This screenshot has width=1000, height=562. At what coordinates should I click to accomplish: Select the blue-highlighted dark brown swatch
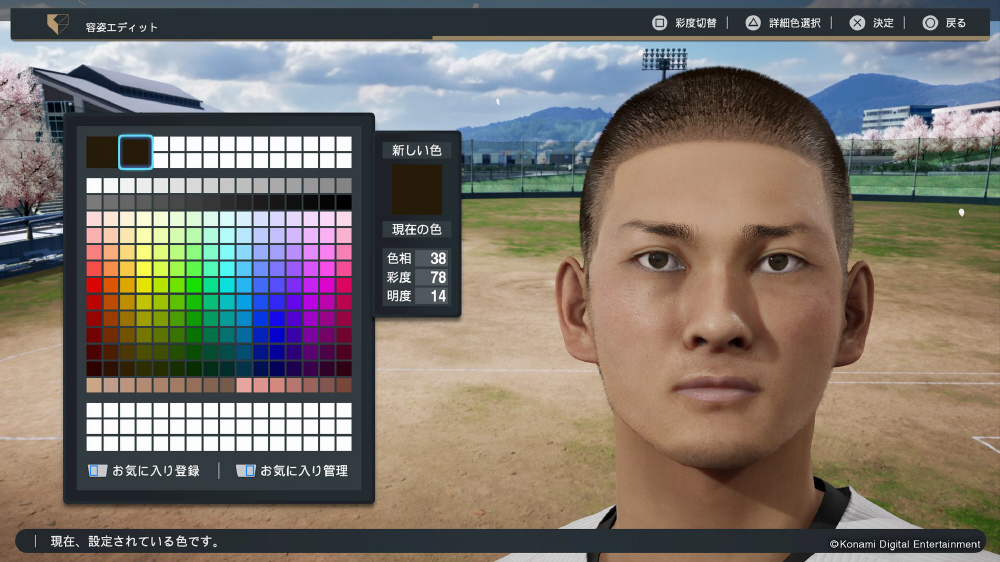coord(135,152)
